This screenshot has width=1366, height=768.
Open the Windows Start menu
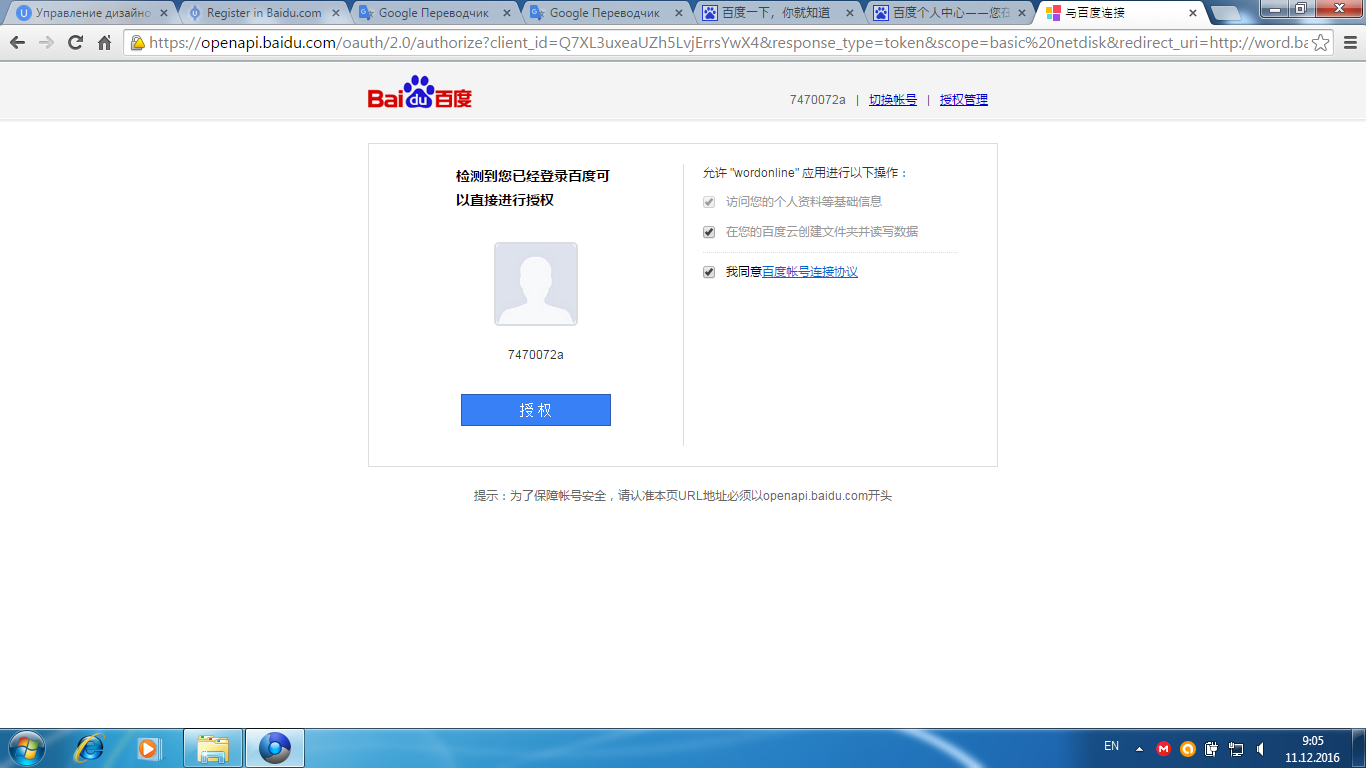pyautogui.click(x=25, y=748)
